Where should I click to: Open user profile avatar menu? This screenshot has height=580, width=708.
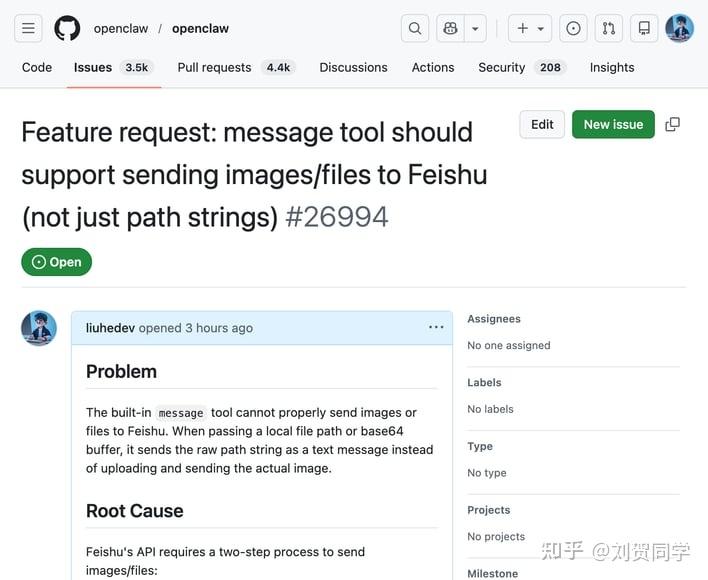click(x=680, y=28)
